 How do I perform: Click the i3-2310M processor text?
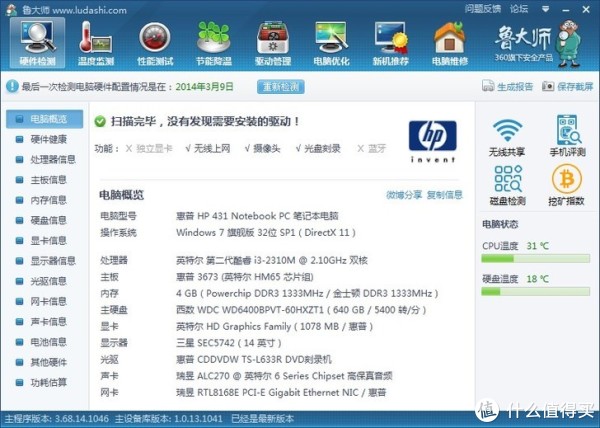[x=274, y=260]
